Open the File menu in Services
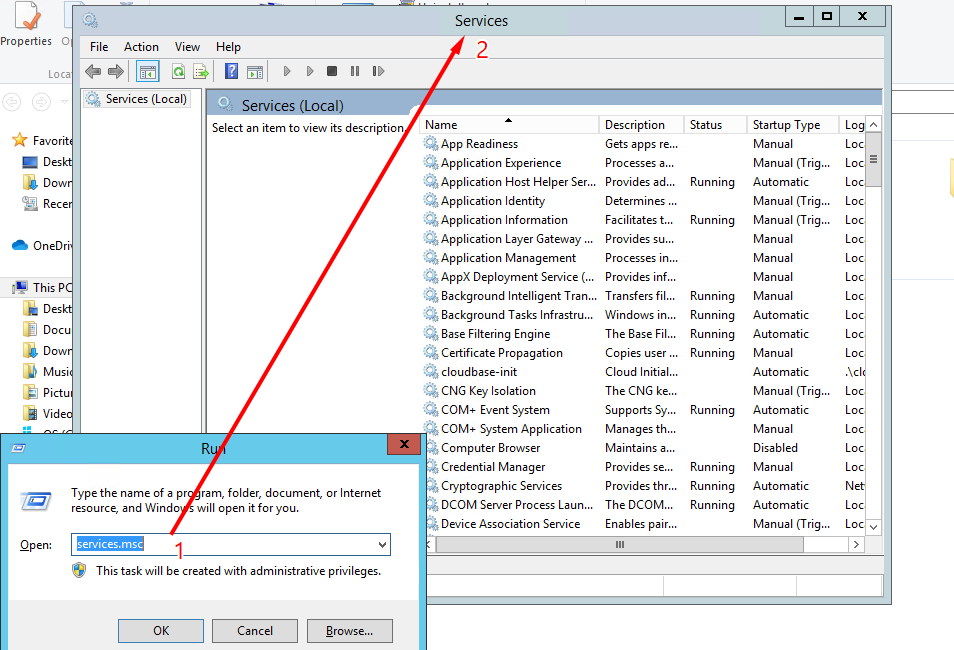The width and height of the screenshot is (954, 650). (x=99, y=47)
